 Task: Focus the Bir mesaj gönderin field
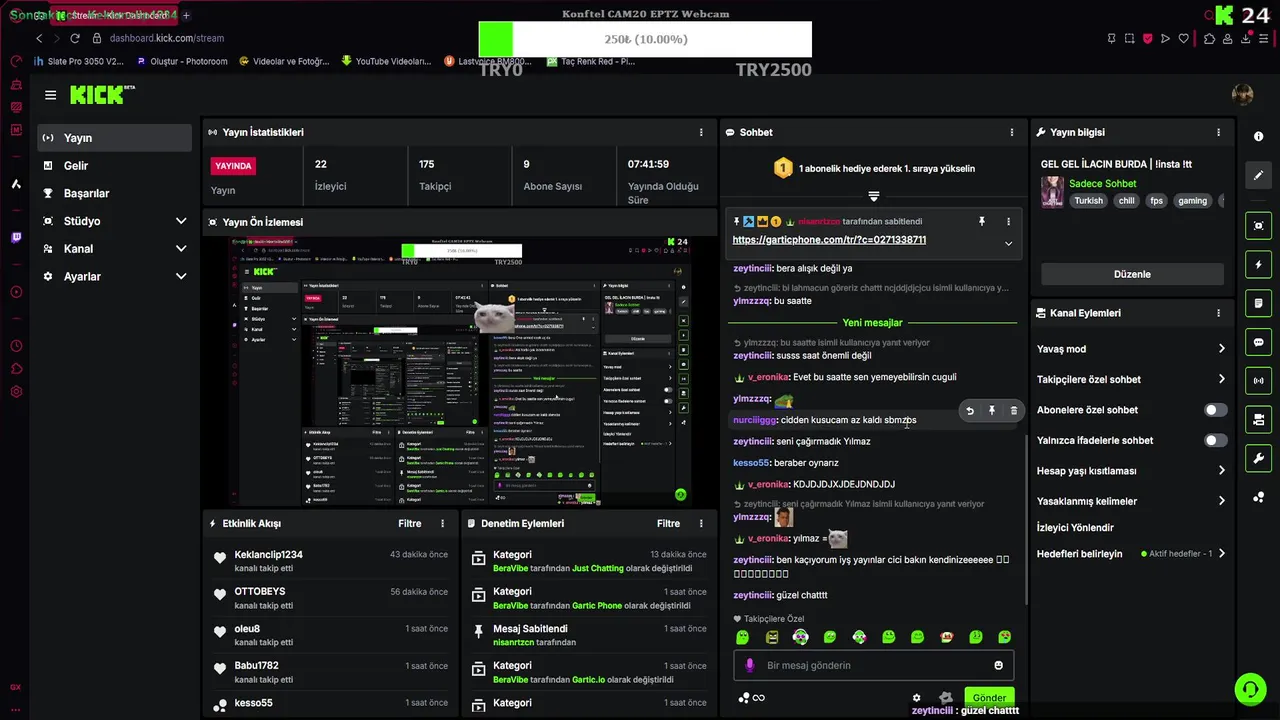click(x=873, y=665)
